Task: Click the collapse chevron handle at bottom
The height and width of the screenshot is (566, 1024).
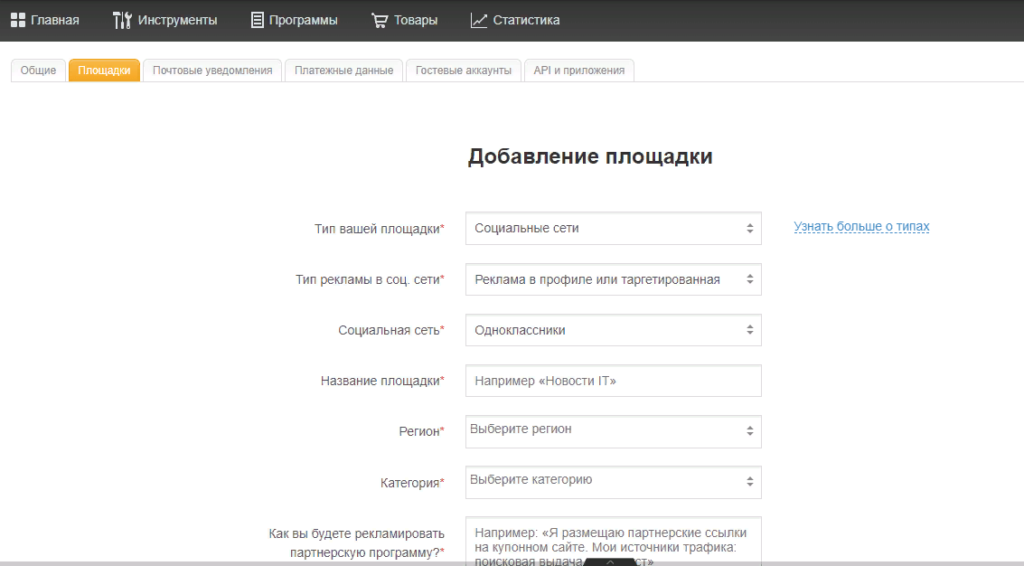Action: (x=610, y=561)
